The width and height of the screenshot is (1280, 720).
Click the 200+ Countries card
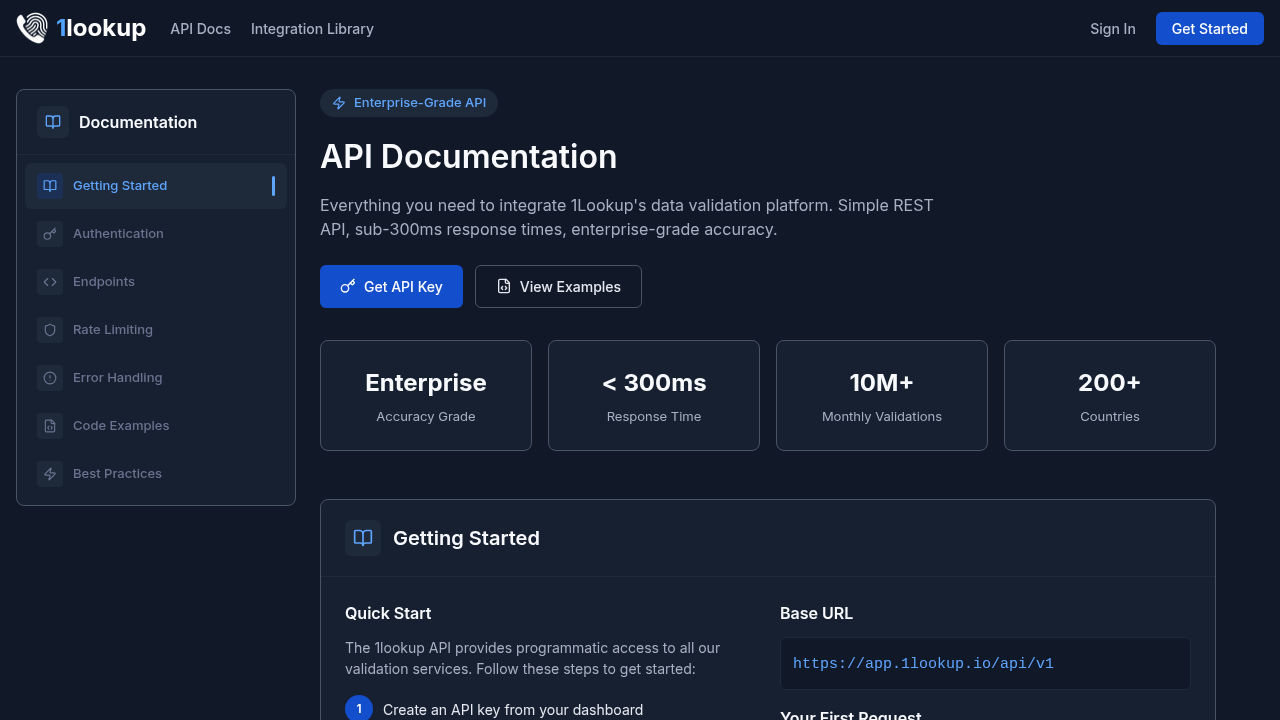coord(1110,396)
